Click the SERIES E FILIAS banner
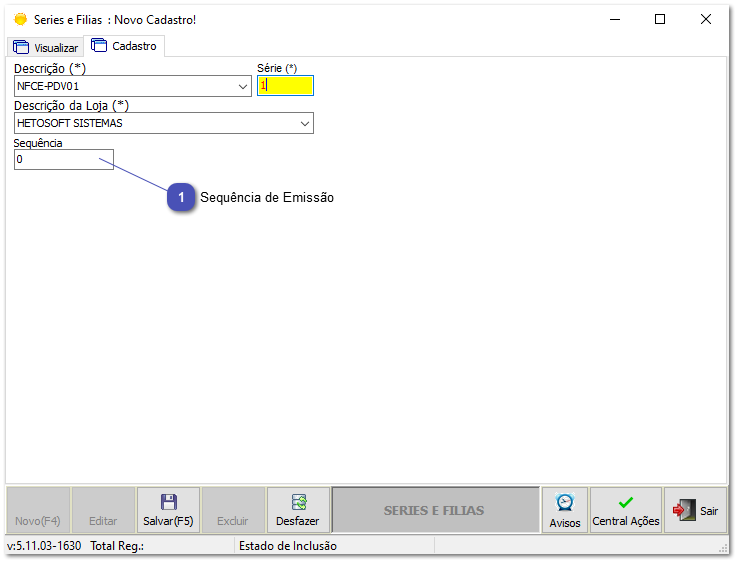The height and width of the screenshot is (563, 738). point(435,510)
